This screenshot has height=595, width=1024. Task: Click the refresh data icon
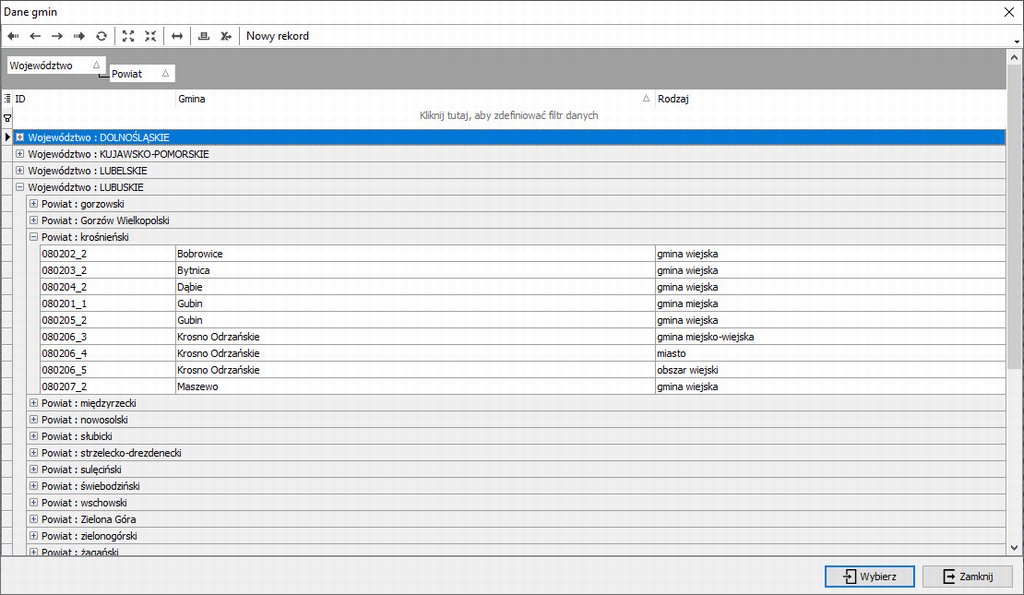[101, 36]
